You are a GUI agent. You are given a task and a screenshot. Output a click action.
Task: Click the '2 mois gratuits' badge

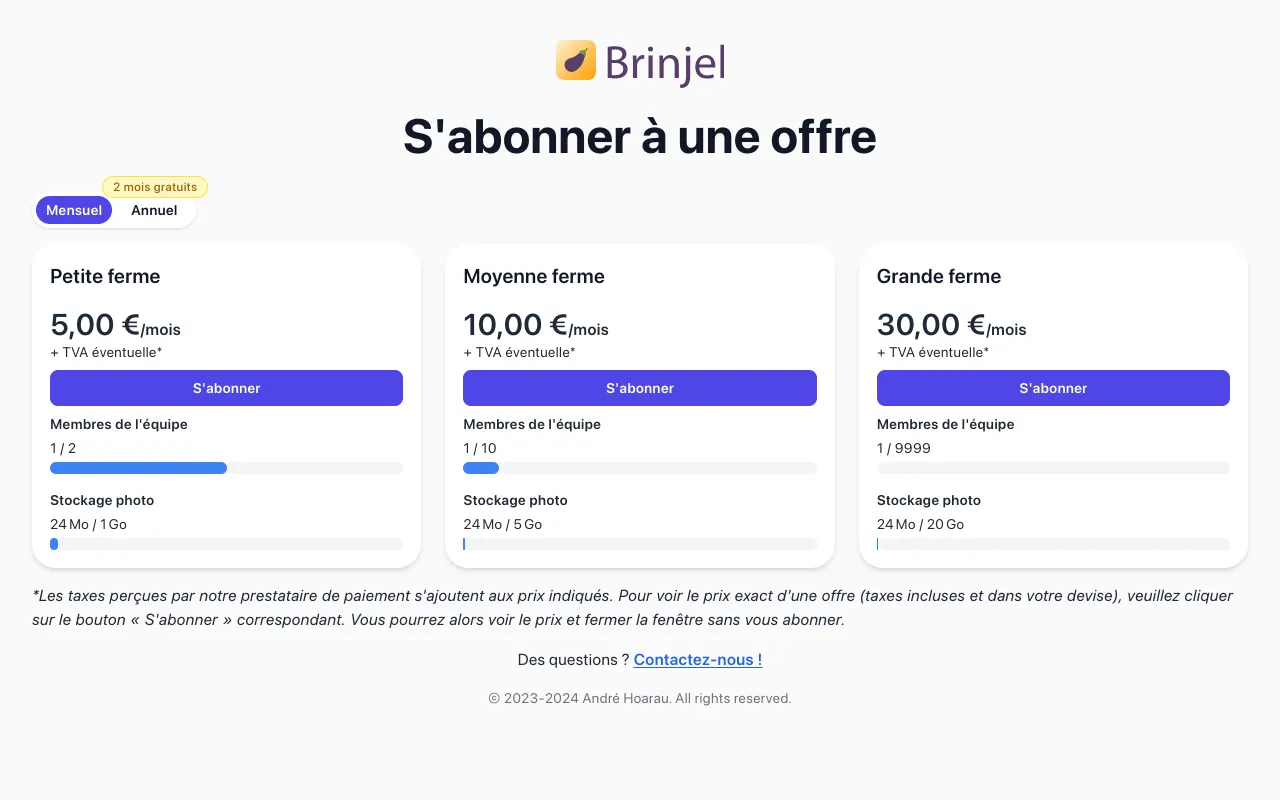point(155,187)
